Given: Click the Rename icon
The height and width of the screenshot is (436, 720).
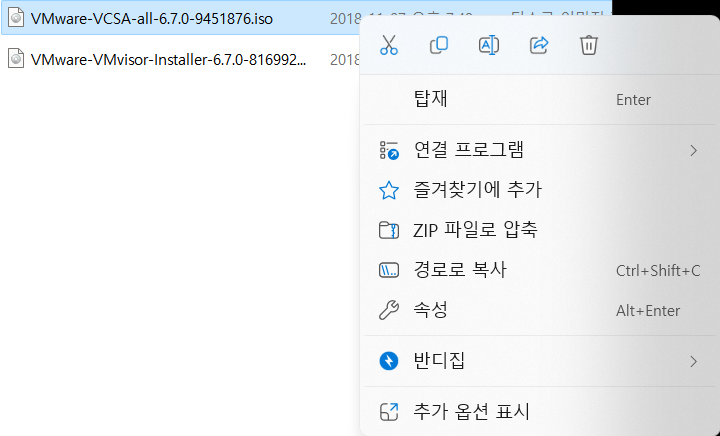Looking at the screenshot, I should tap(489, 45).
